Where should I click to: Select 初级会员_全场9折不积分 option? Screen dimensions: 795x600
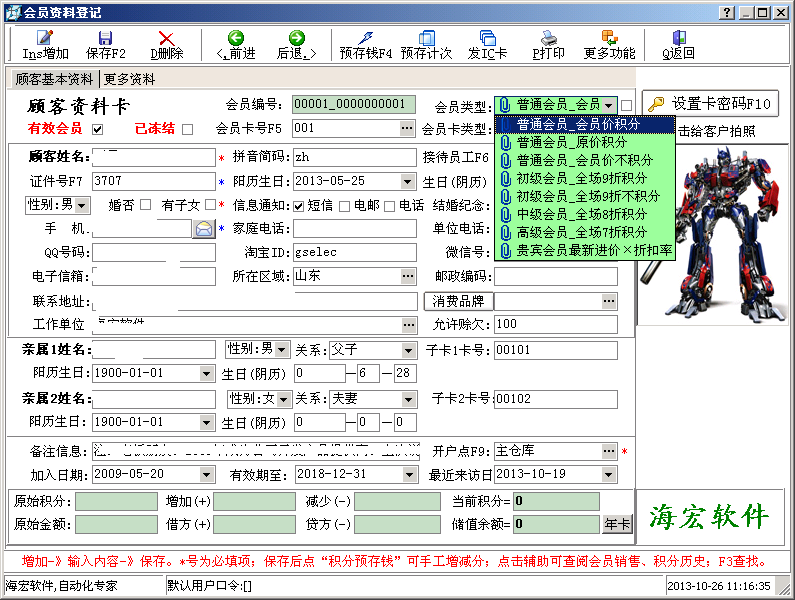coord(586,196)
